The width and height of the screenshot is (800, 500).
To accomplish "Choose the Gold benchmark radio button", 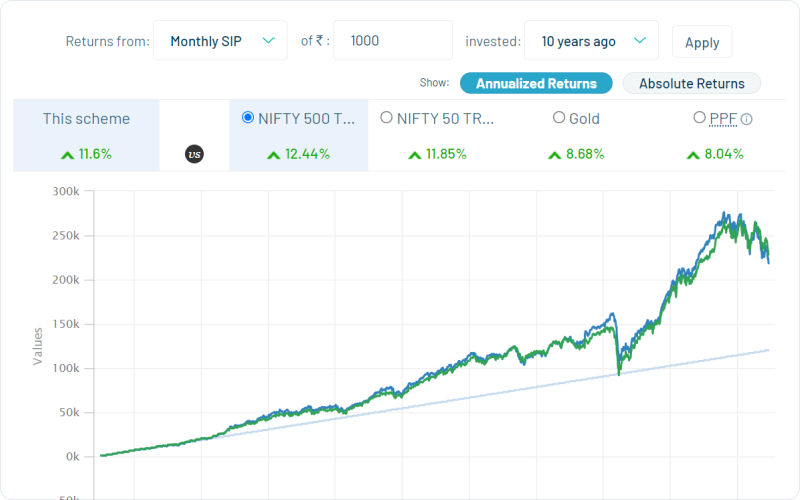I will pyautogui.click(x=559, y=117).
